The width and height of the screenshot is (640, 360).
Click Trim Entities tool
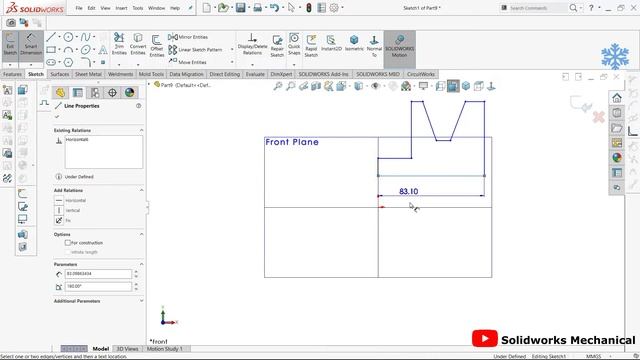tap(119, 44)
